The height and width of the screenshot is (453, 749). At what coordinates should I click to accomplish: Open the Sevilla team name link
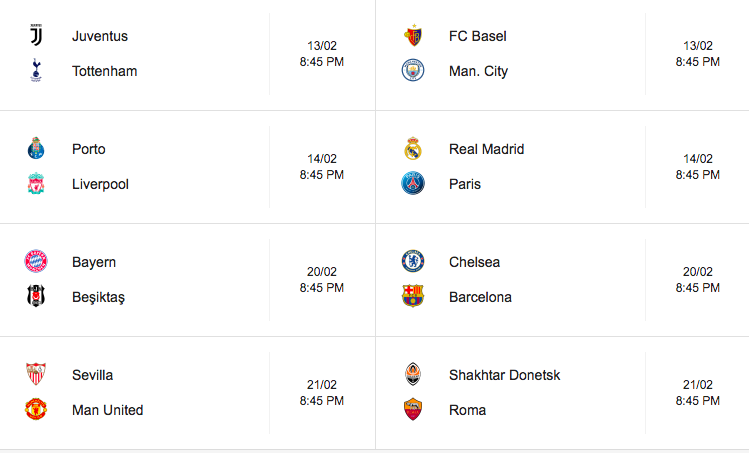[93, 375]
